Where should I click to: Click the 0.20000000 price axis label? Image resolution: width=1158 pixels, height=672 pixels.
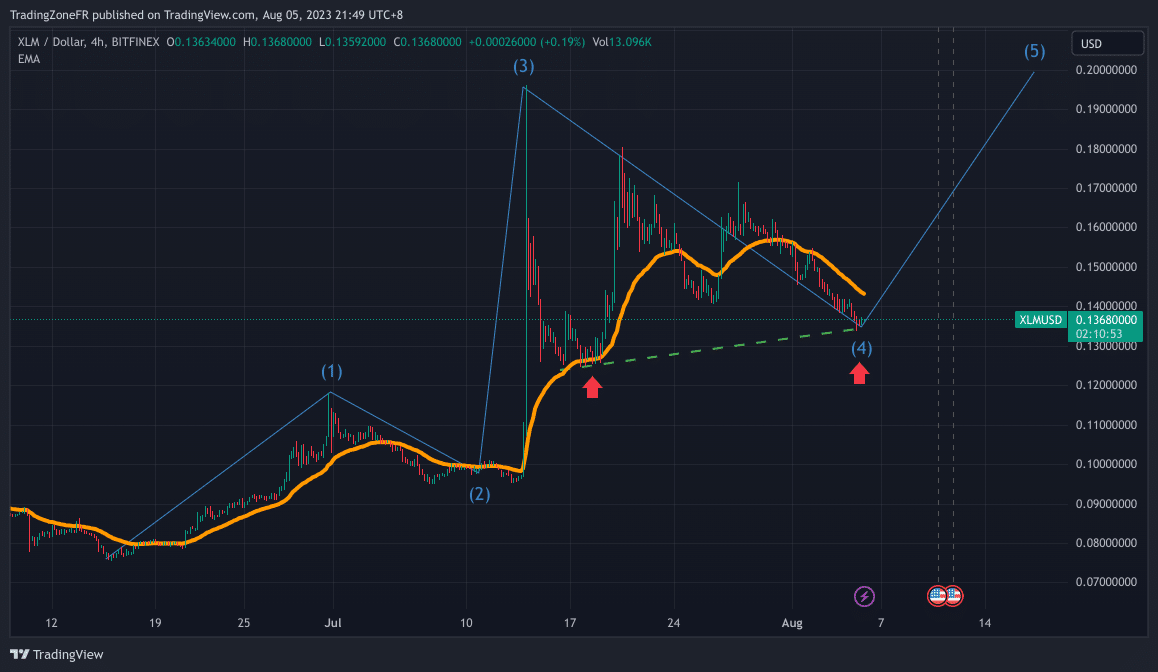(x=1106, y=70)
